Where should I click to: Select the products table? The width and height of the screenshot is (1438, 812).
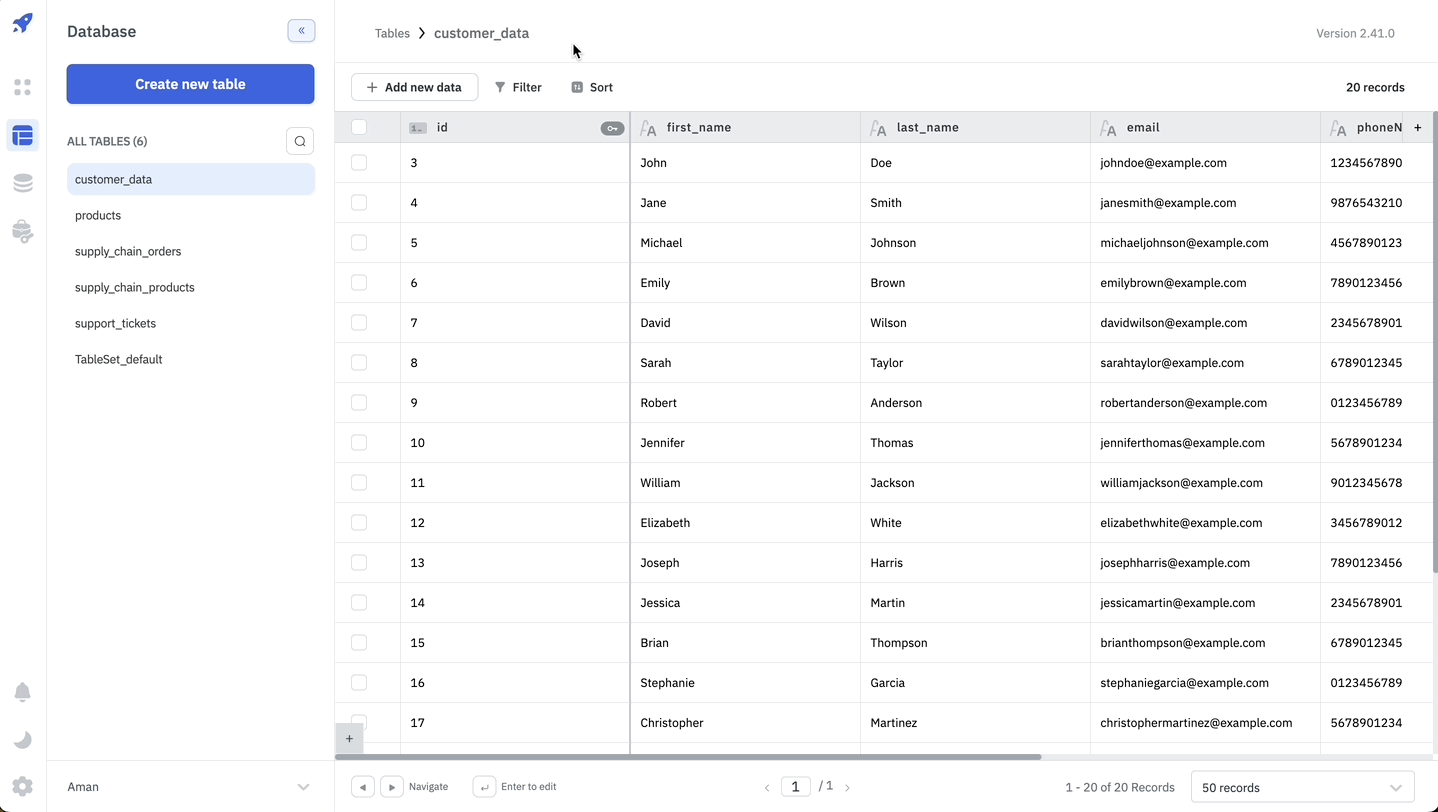click(x=98, y=216)
